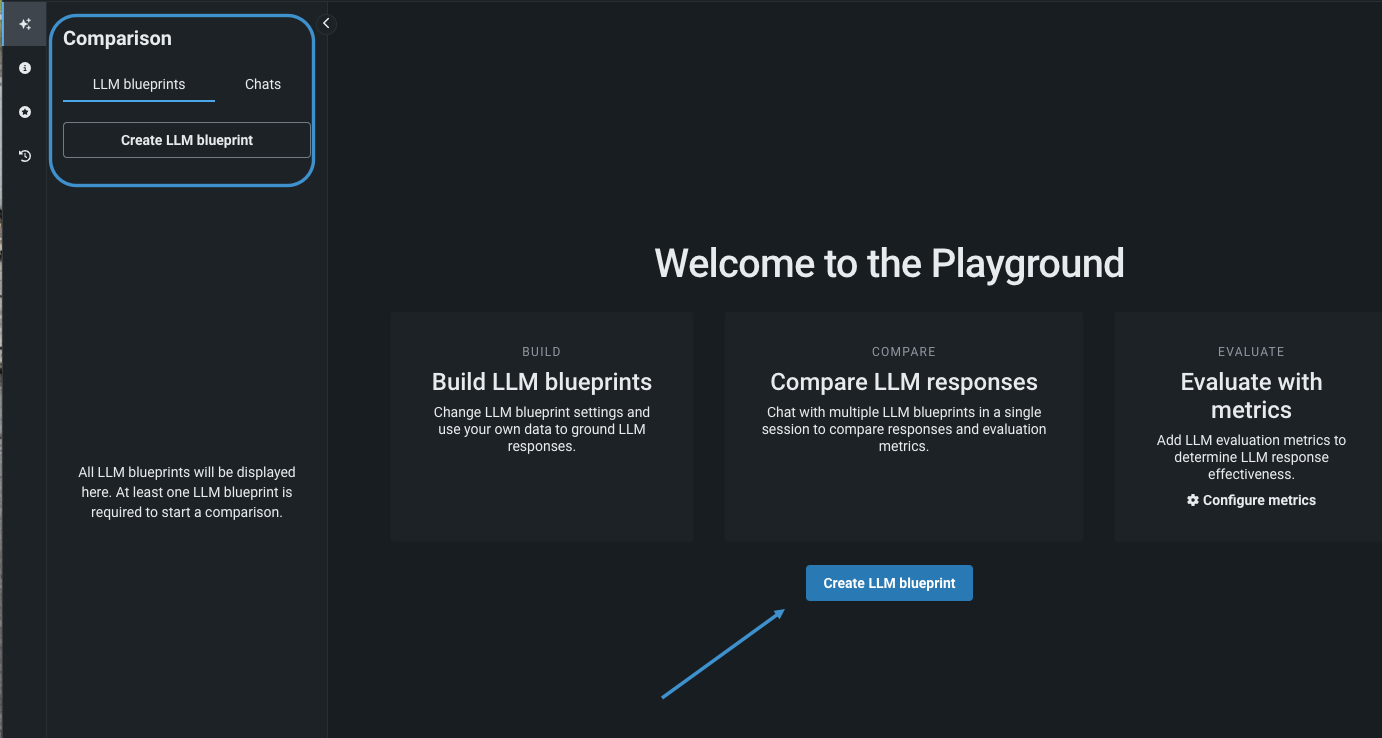Click the Comparison panel title

[117, 39]
